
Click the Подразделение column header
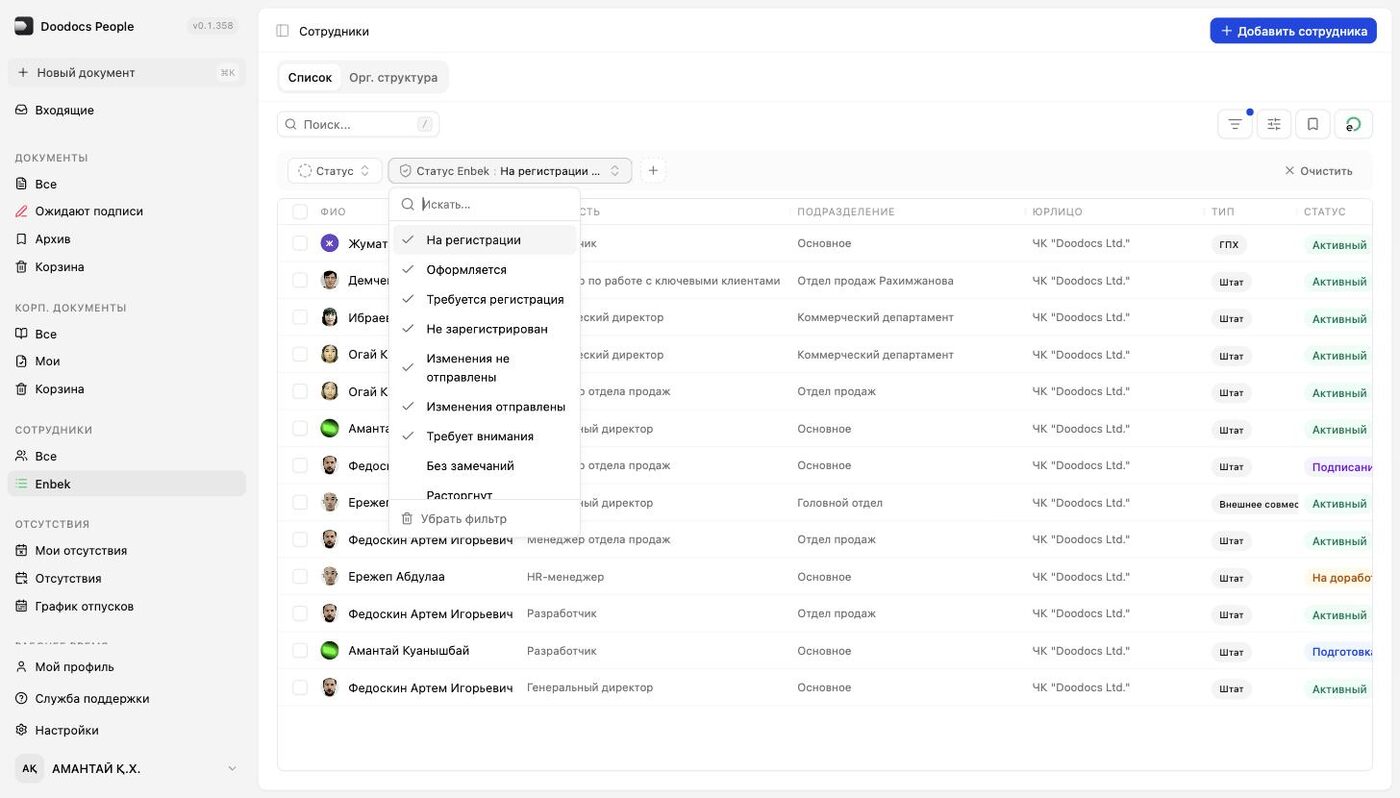845,212
